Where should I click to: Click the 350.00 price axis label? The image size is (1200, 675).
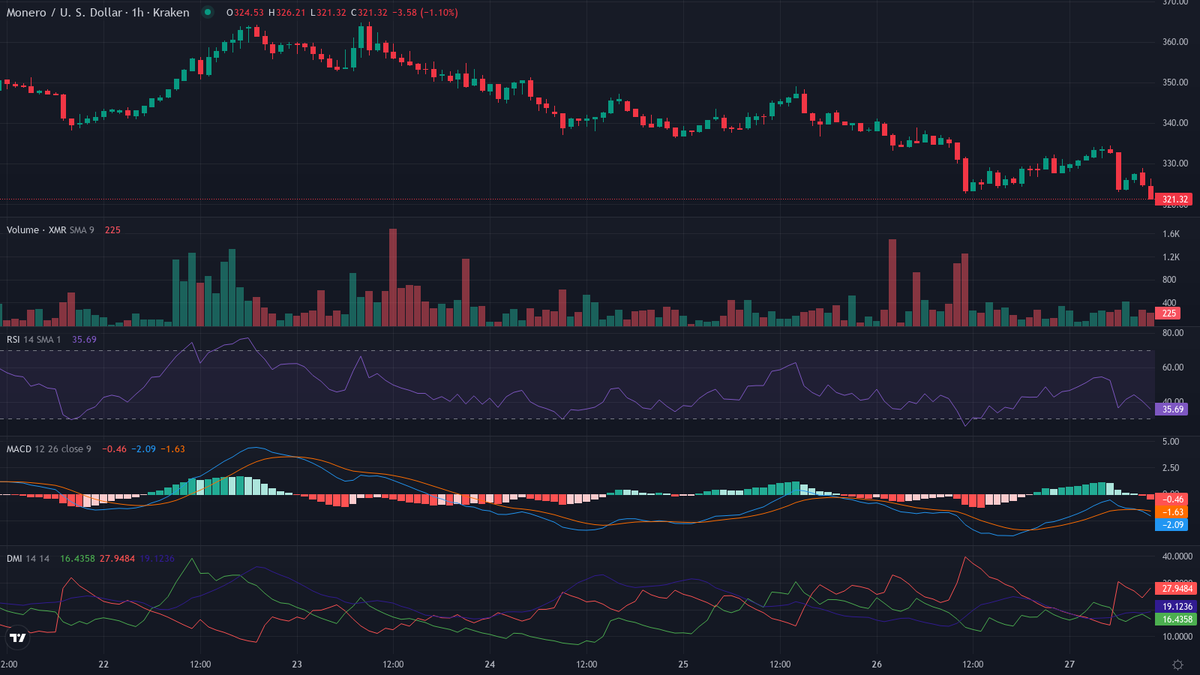click(1174, 82)
